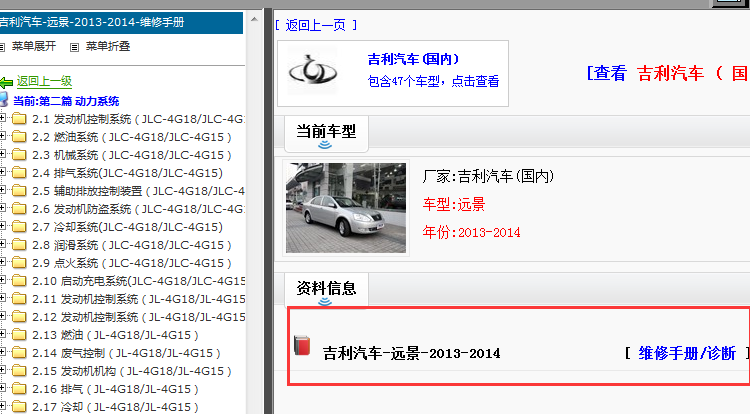
Task: Click folder icon of 2.9 点火系统
Action: coord(19,263)
